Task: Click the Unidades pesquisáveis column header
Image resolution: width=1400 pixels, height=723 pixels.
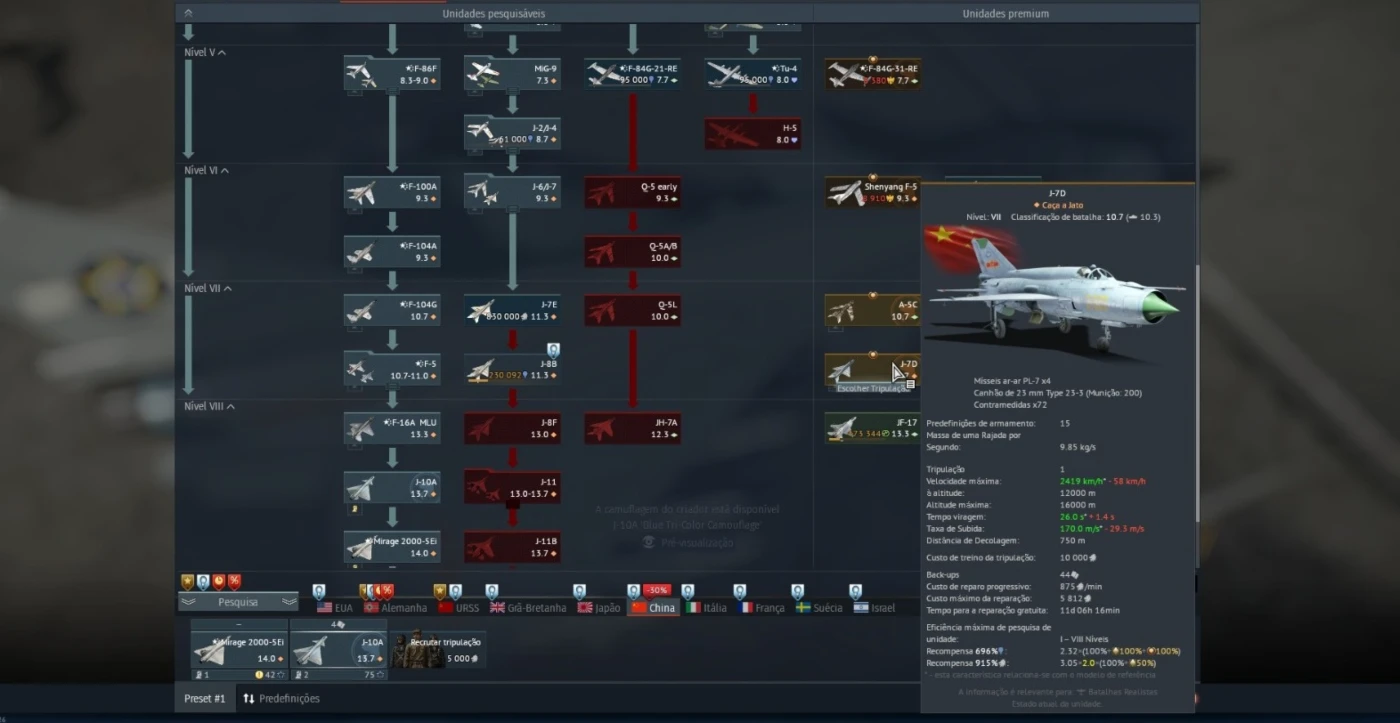Action: (x=494, y=14)
